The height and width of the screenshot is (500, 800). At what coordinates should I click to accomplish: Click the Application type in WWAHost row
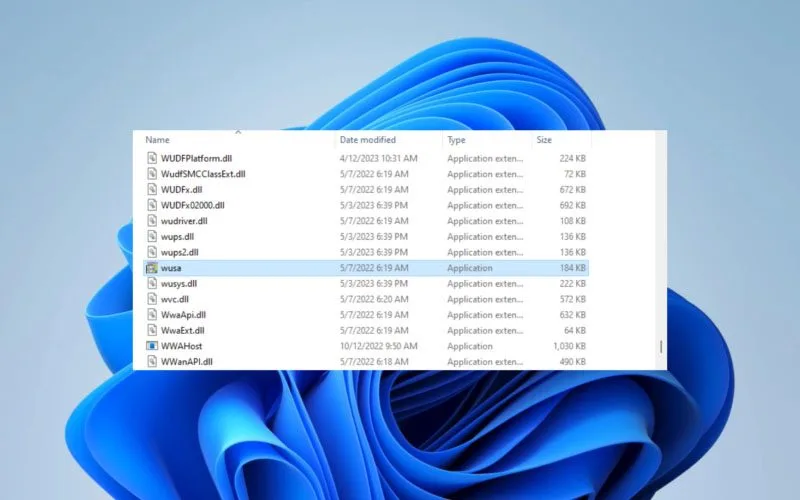click(x=470, y=346)
